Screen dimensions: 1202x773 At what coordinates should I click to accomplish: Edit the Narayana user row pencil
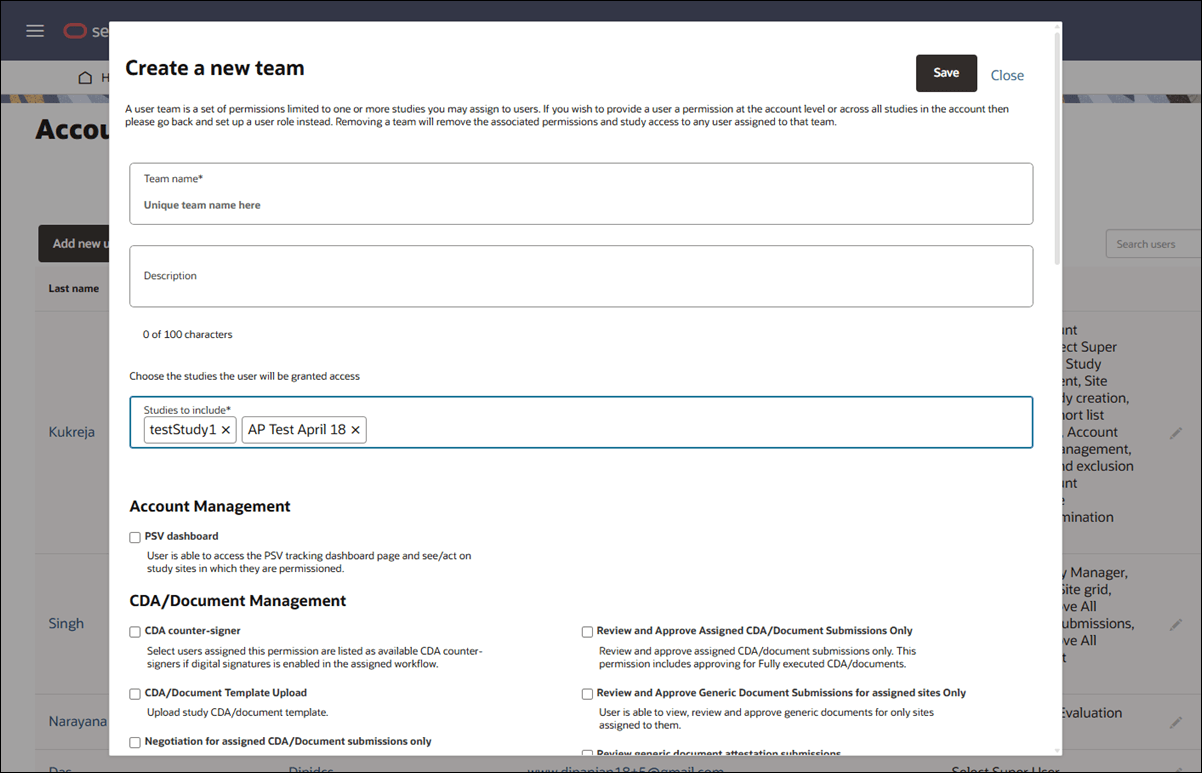point(1176,722)
